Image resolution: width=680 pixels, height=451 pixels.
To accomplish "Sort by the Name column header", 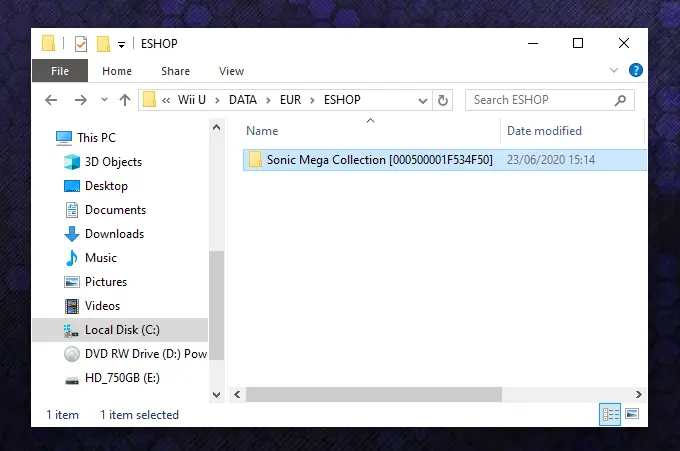I will (262, 131).
